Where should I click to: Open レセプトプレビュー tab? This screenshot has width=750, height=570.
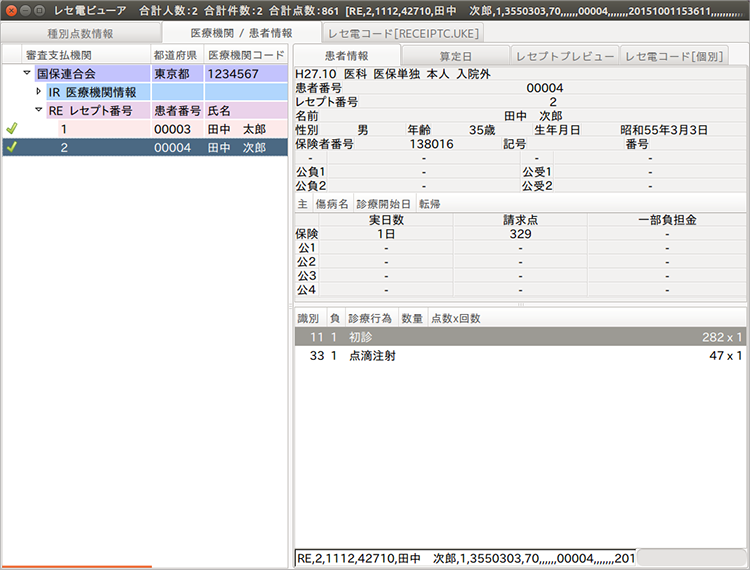pos(565,56)
